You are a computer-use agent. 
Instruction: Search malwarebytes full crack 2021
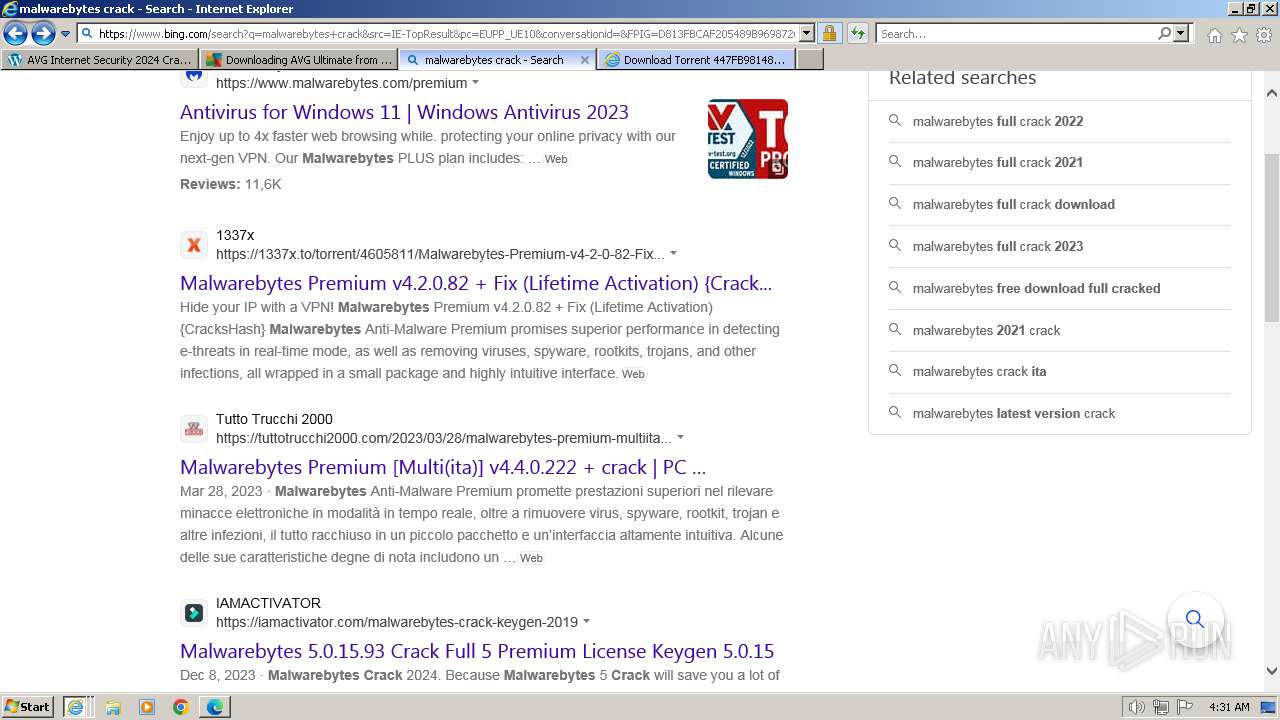tap(1059, 162)
